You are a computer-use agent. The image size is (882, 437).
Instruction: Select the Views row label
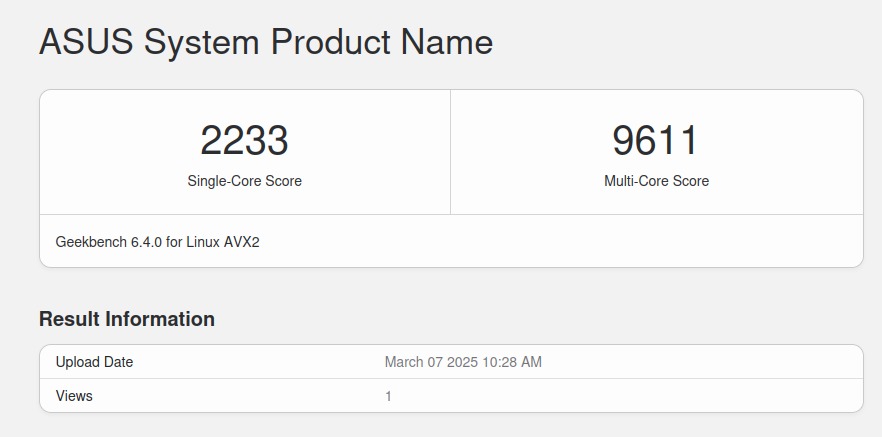click(x=74, y=396)
